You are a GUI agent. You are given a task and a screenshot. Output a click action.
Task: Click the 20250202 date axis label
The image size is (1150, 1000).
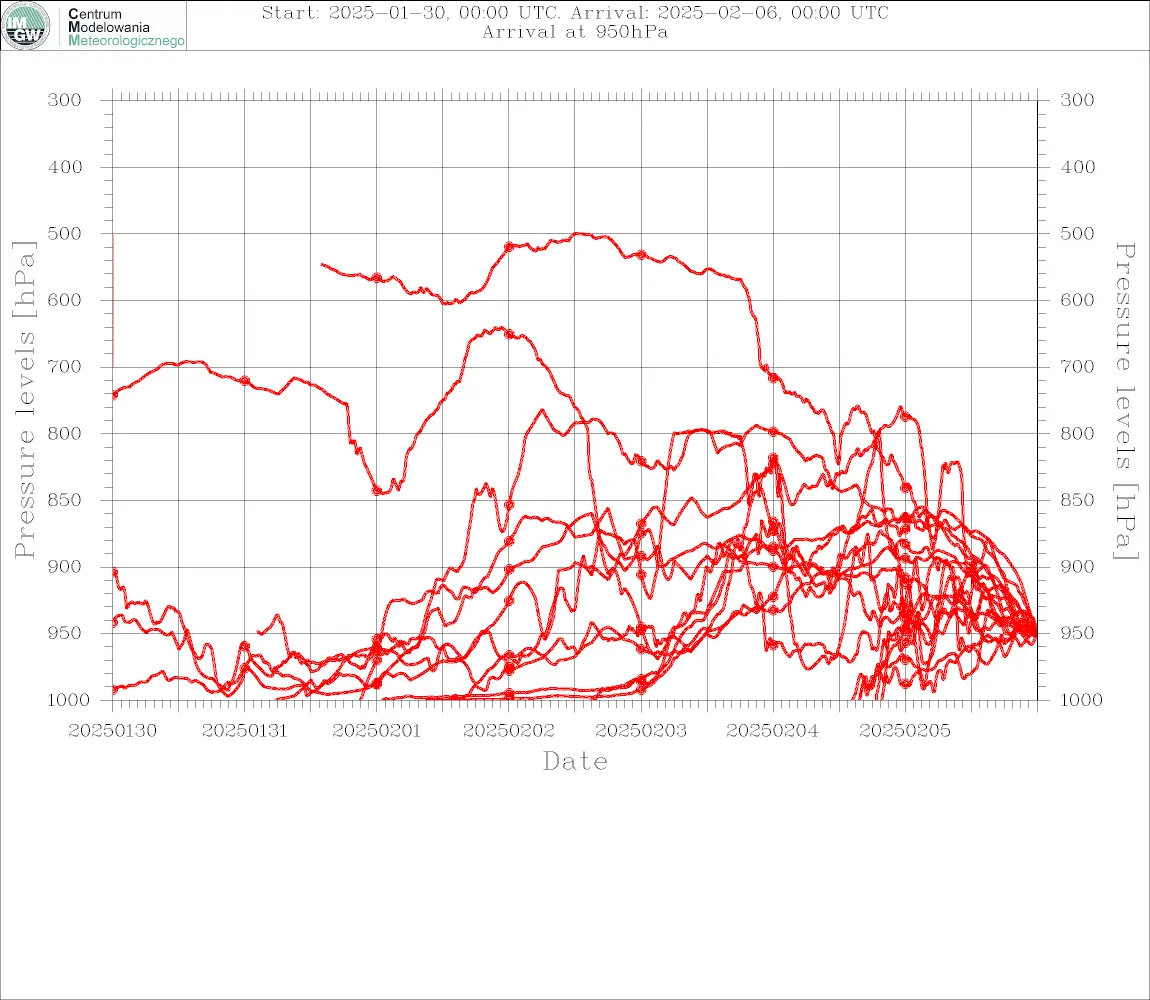point(508,731)
